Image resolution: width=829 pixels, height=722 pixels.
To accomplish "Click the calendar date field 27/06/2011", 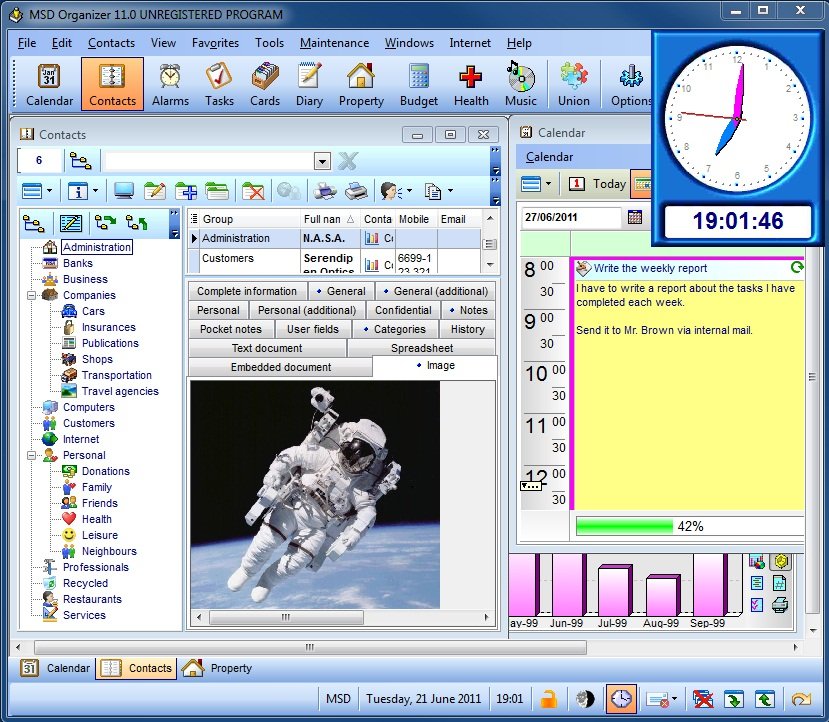I will (x=571, y=217).
